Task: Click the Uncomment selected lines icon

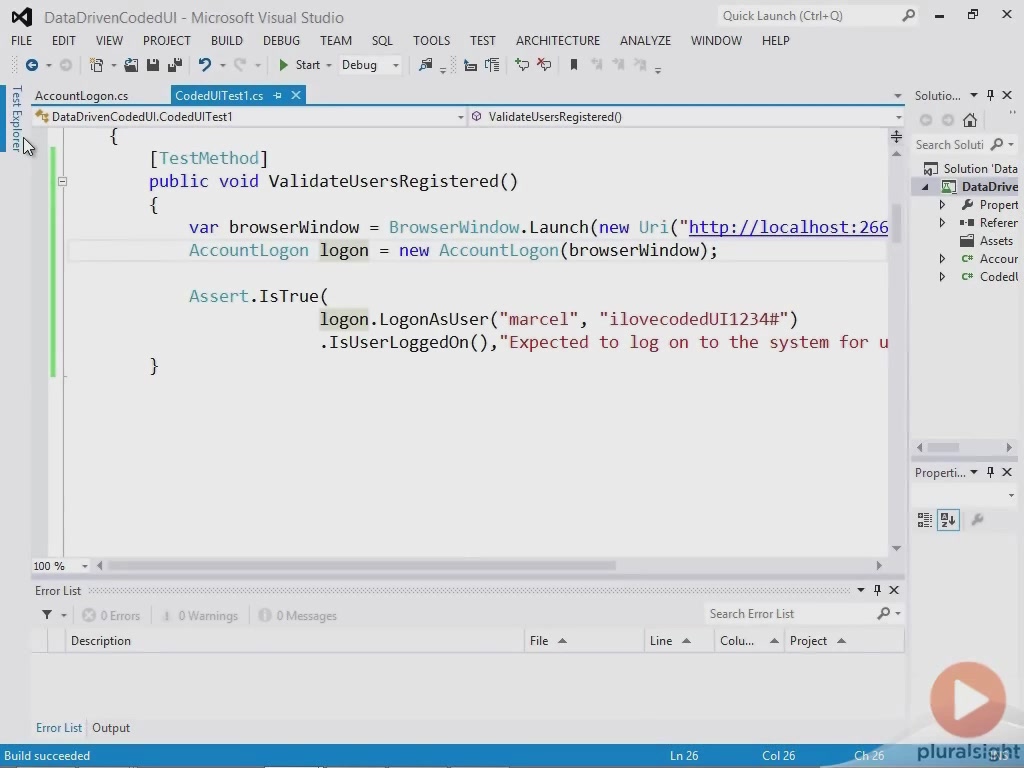Action: (544, 65)
